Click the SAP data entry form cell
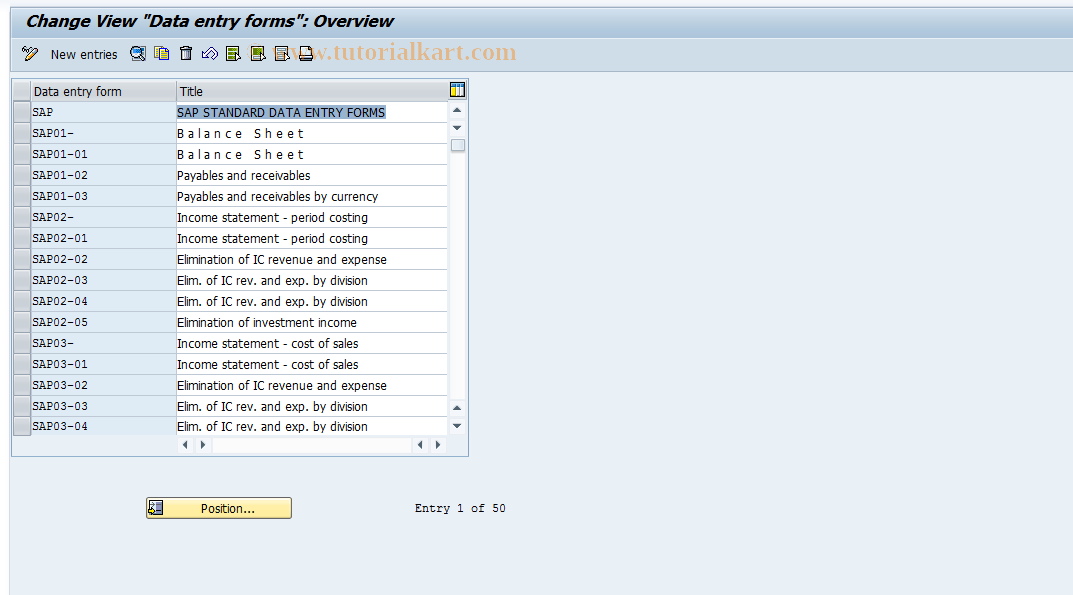Image resolution: width=1073 pixels, height=595 pixels. click(103, 112)
